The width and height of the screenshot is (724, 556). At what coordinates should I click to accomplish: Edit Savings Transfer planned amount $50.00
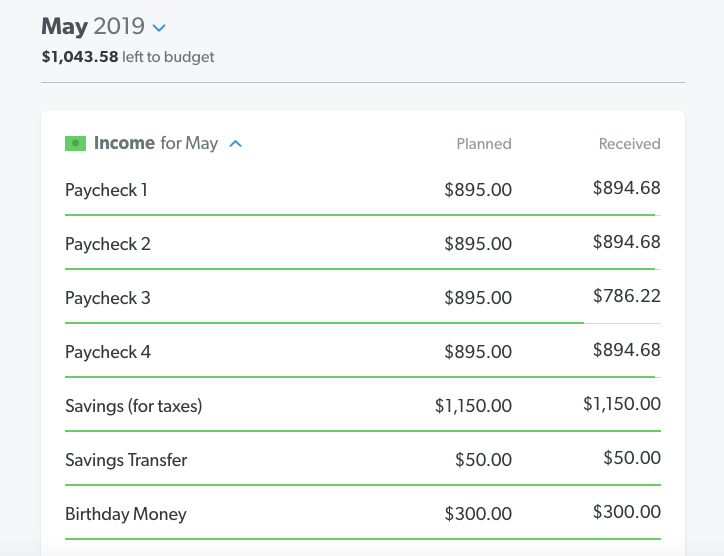482,460
